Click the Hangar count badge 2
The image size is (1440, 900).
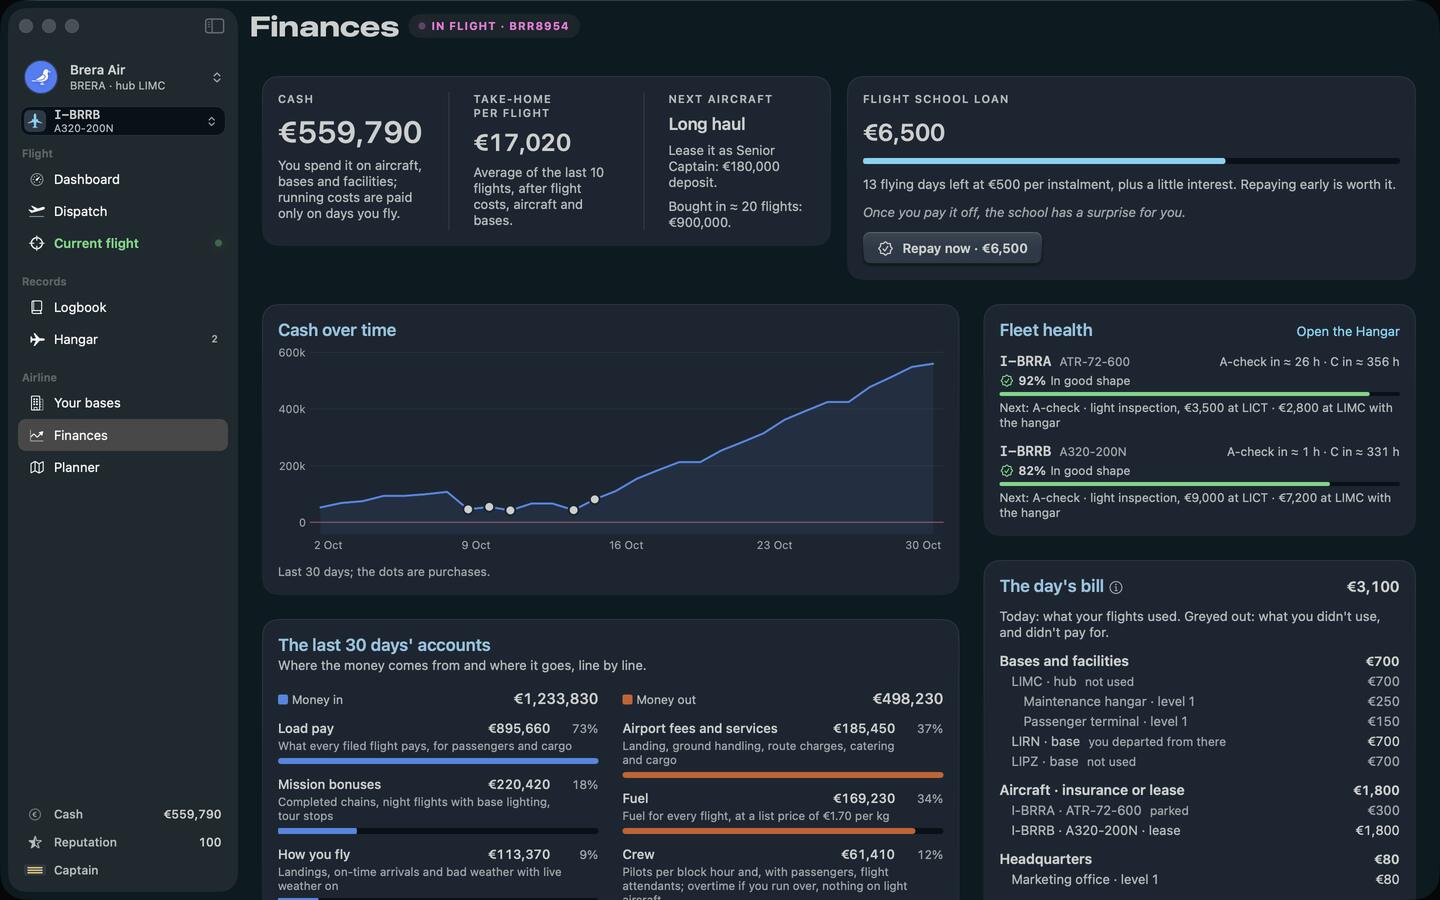tap(214, 340)
